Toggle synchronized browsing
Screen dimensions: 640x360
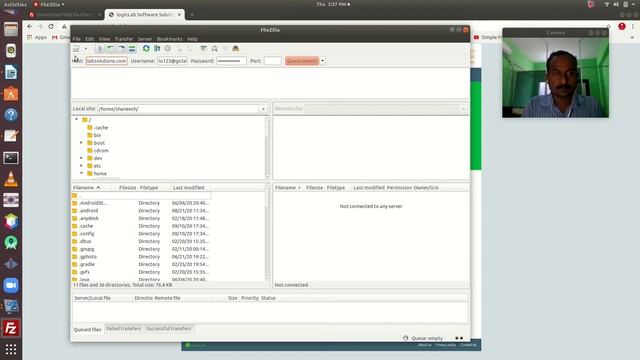225,49
